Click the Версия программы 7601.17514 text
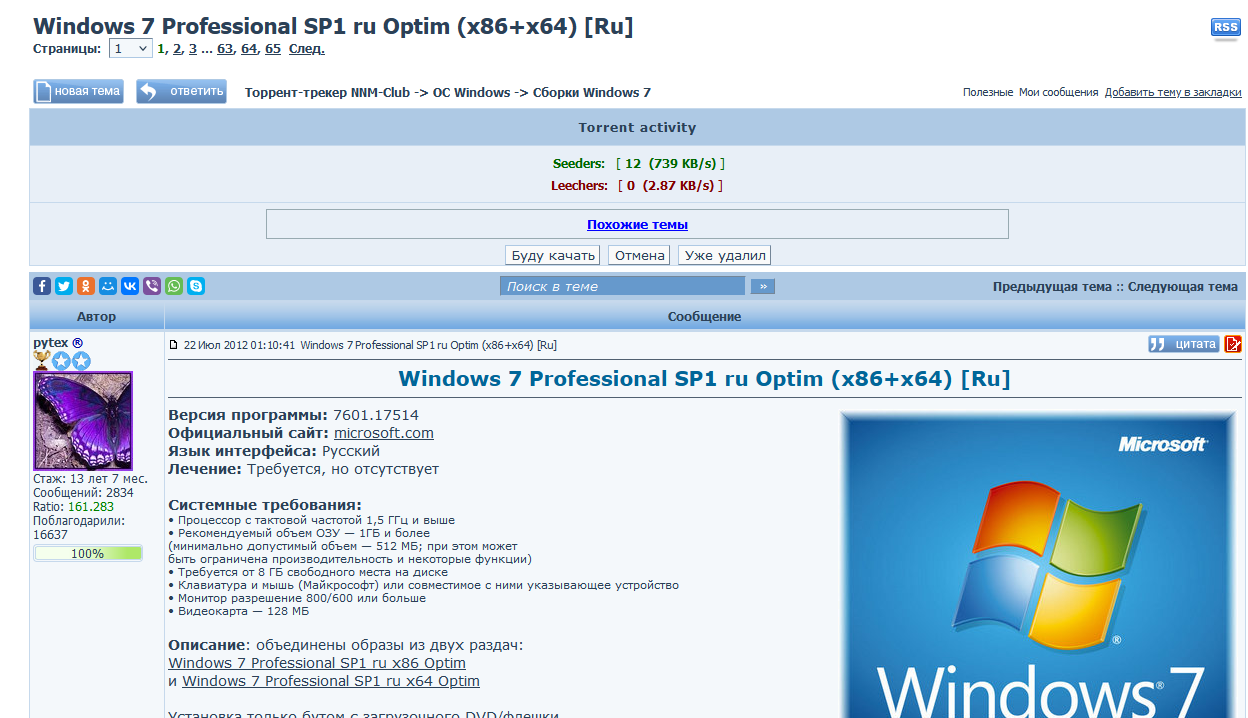This screenshot has width=1248, height=718. 293,415
